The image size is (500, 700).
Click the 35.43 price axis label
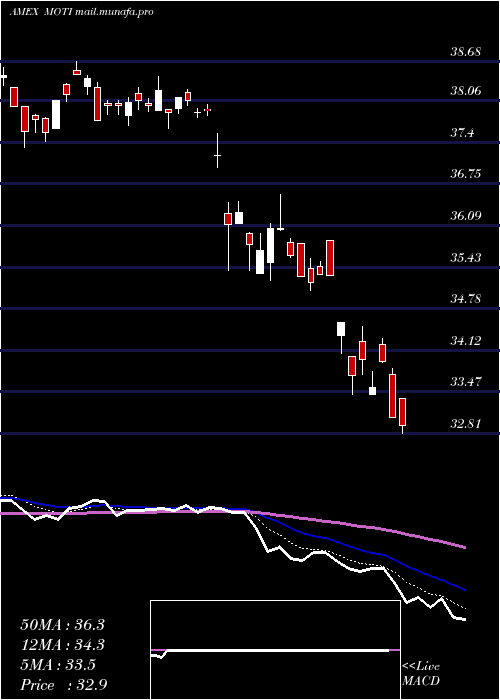click(465, 258)
